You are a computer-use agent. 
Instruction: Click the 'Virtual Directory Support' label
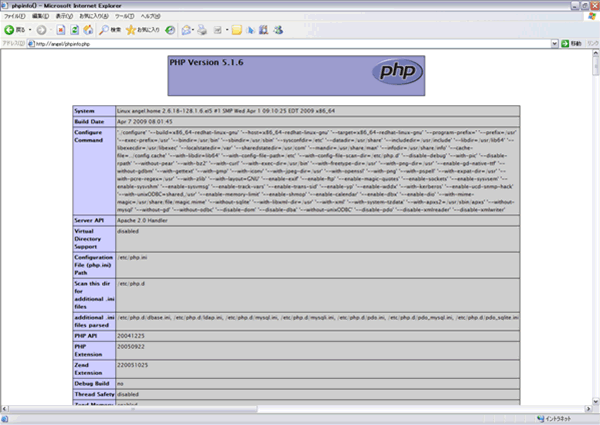click(x=88, y=239)
